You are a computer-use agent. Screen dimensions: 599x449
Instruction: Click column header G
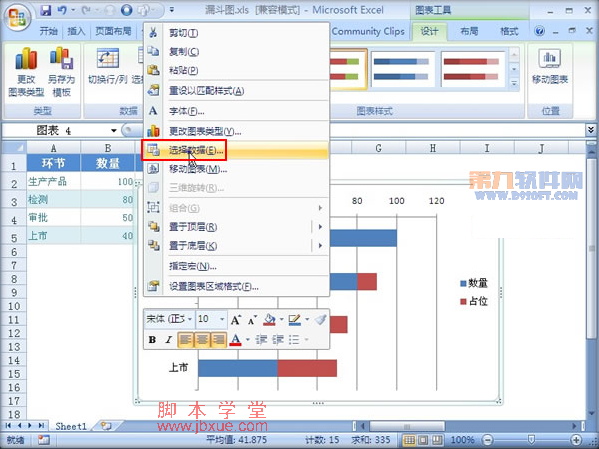coord(378,148)
